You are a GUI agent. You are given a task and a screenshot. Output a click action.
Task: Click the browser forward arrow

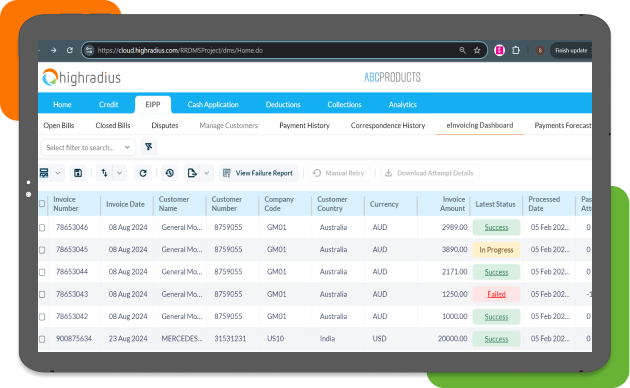(x=53, y=50)
